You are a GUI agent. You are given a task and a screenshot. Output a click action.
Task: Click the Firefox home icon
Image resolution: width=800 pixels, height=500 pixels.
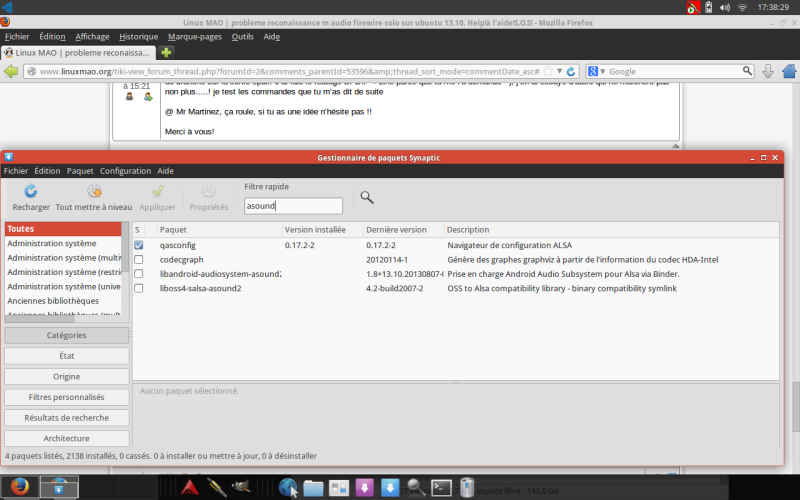789,71
